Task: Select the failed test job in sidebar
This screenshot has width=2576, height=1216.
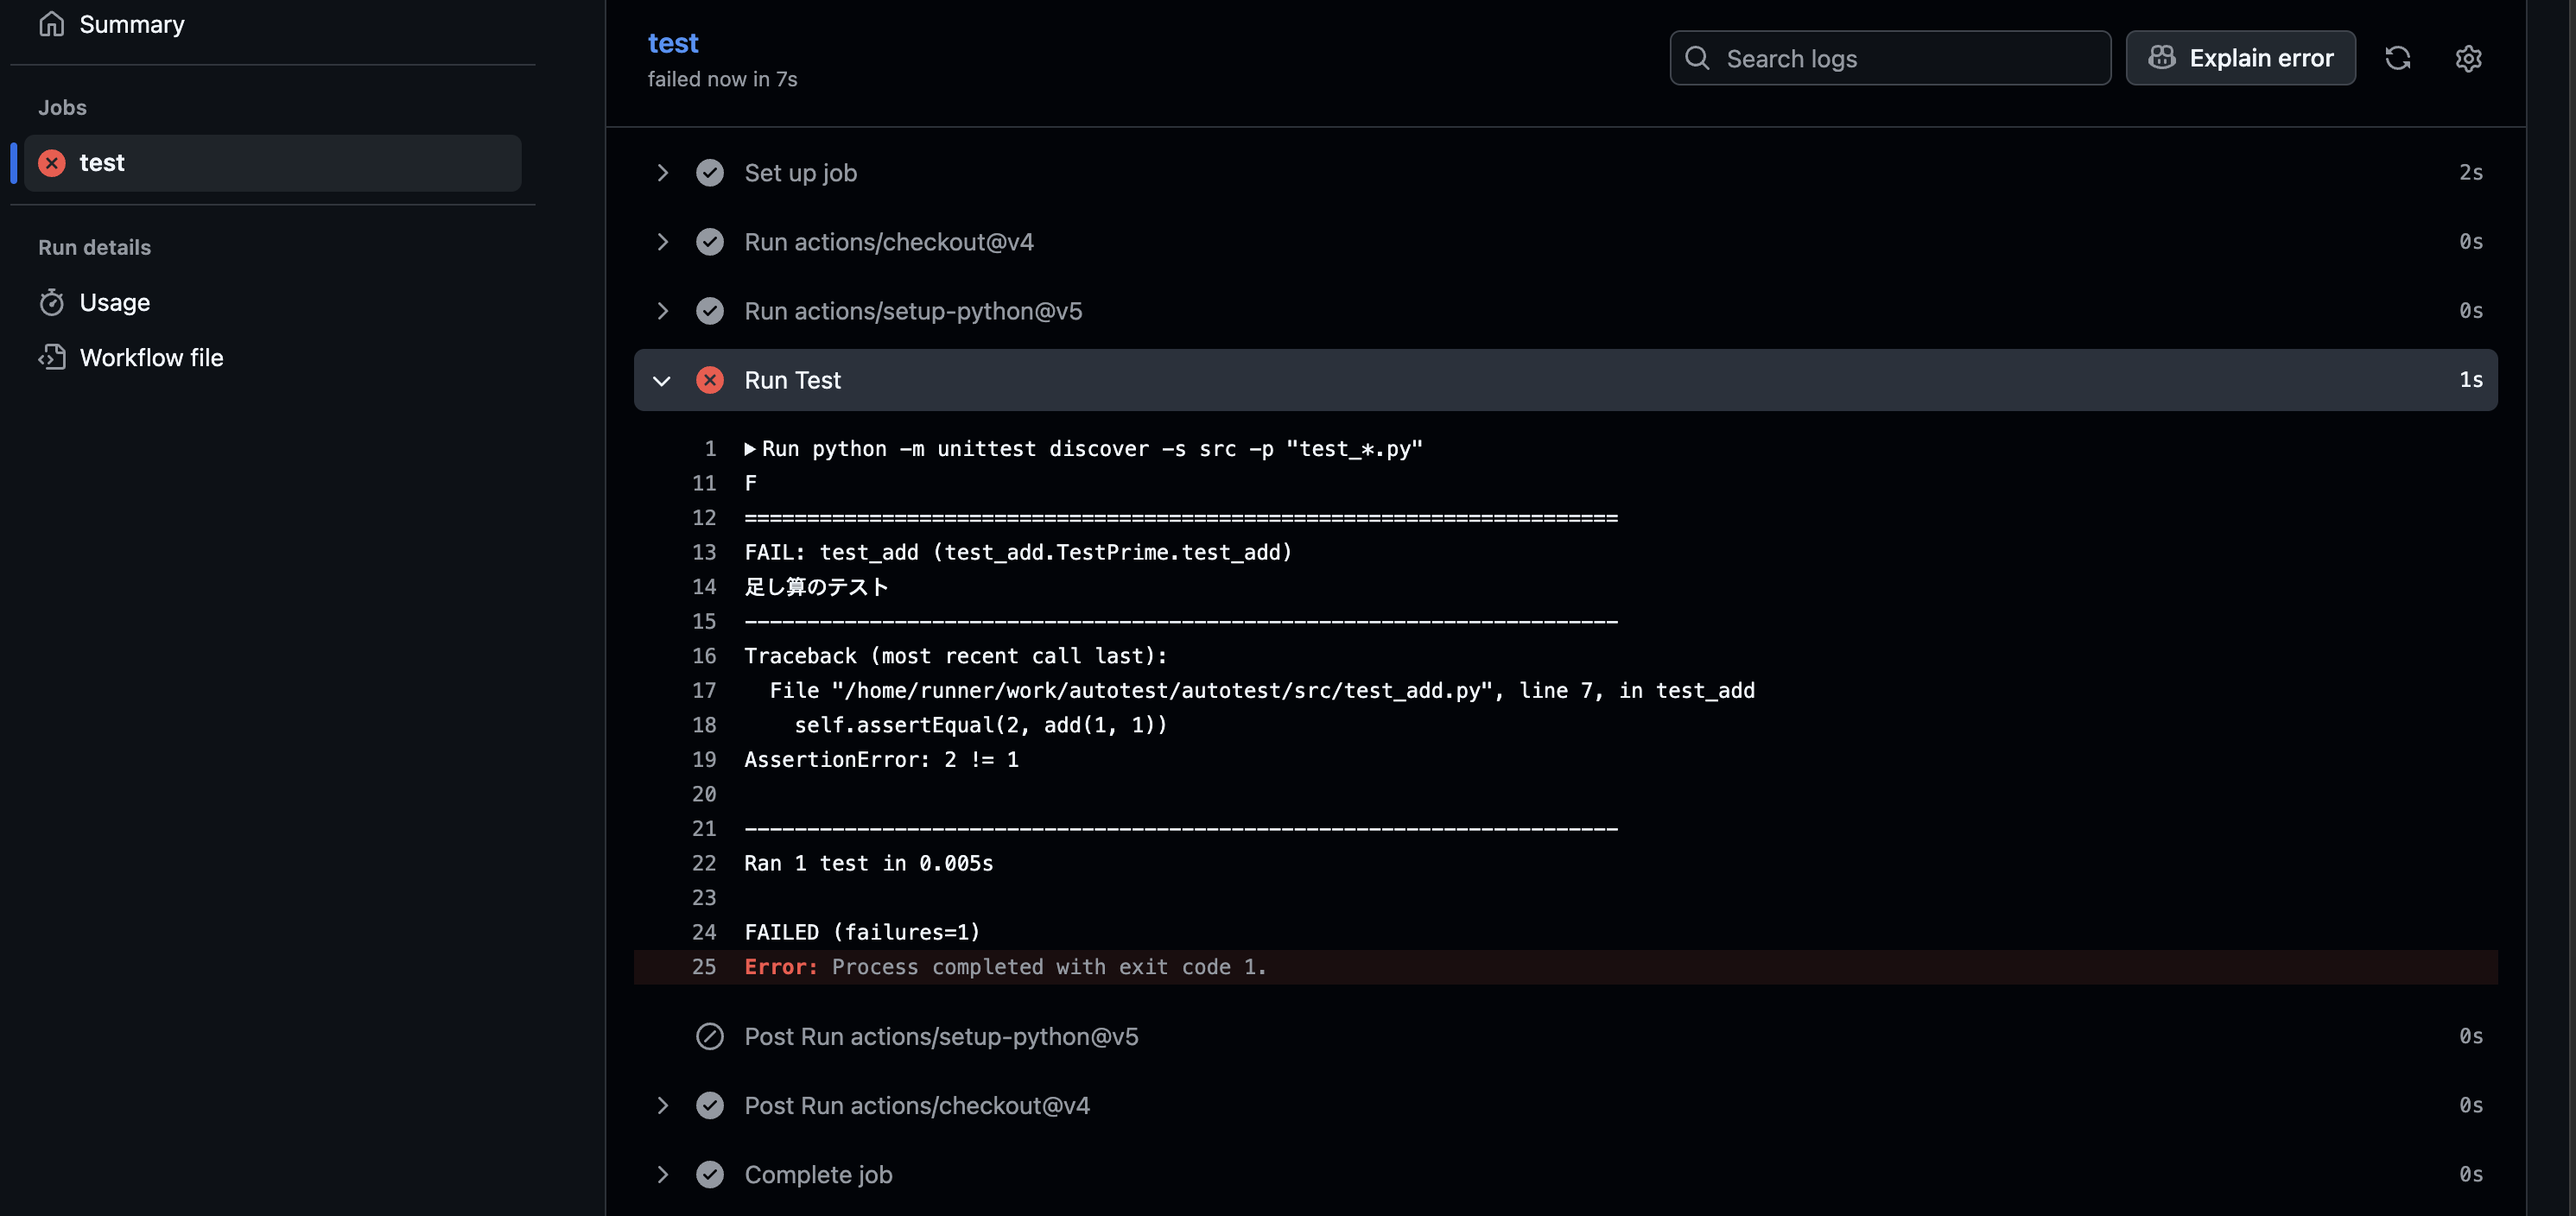Action: (272, 163)
